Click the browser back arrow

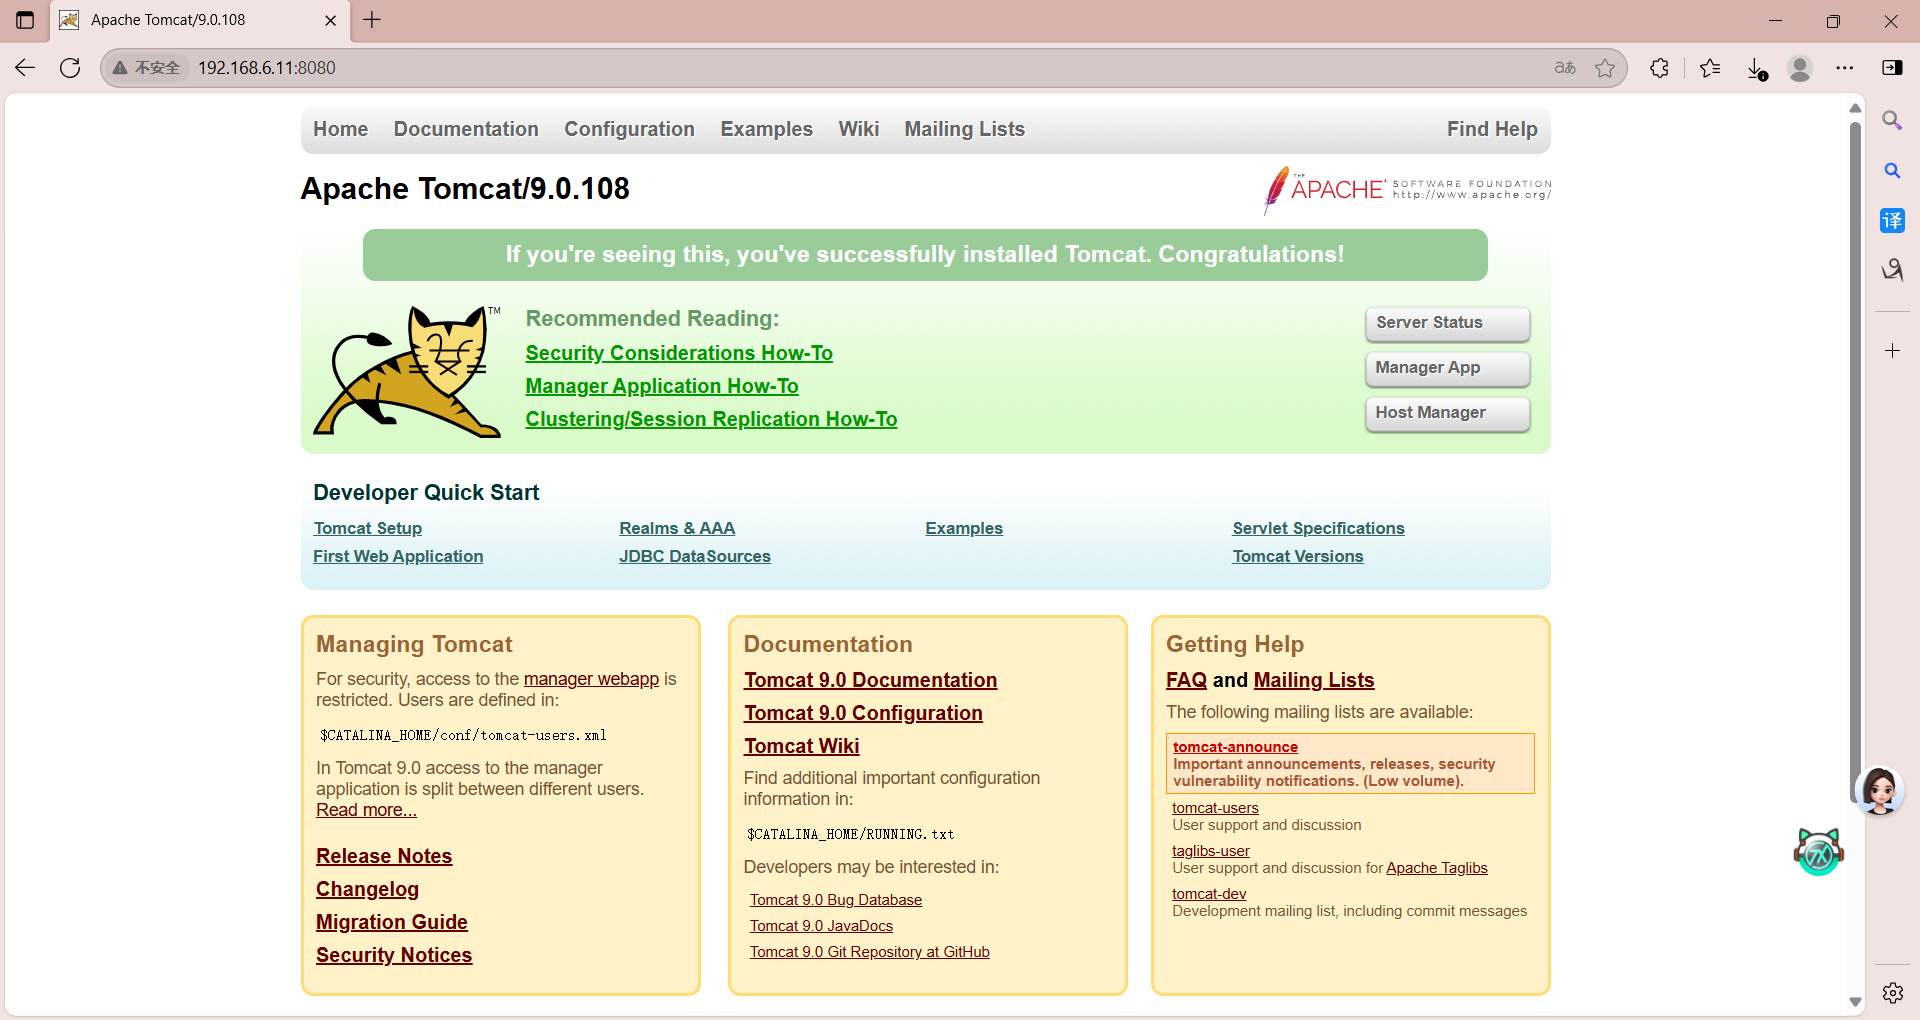(25, 68)
